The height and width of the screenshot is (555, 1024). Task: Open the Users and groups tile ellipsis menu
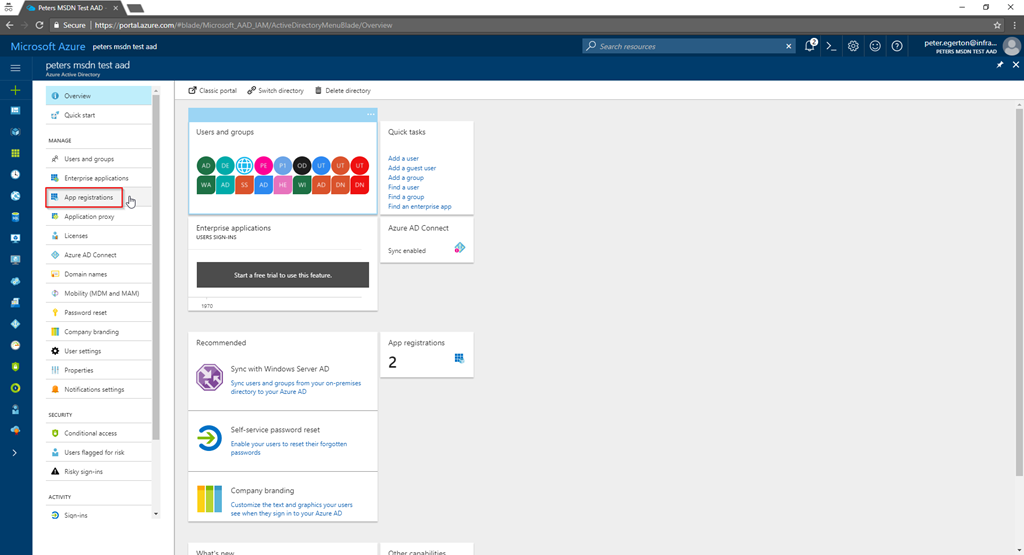[x=370, y=114]
